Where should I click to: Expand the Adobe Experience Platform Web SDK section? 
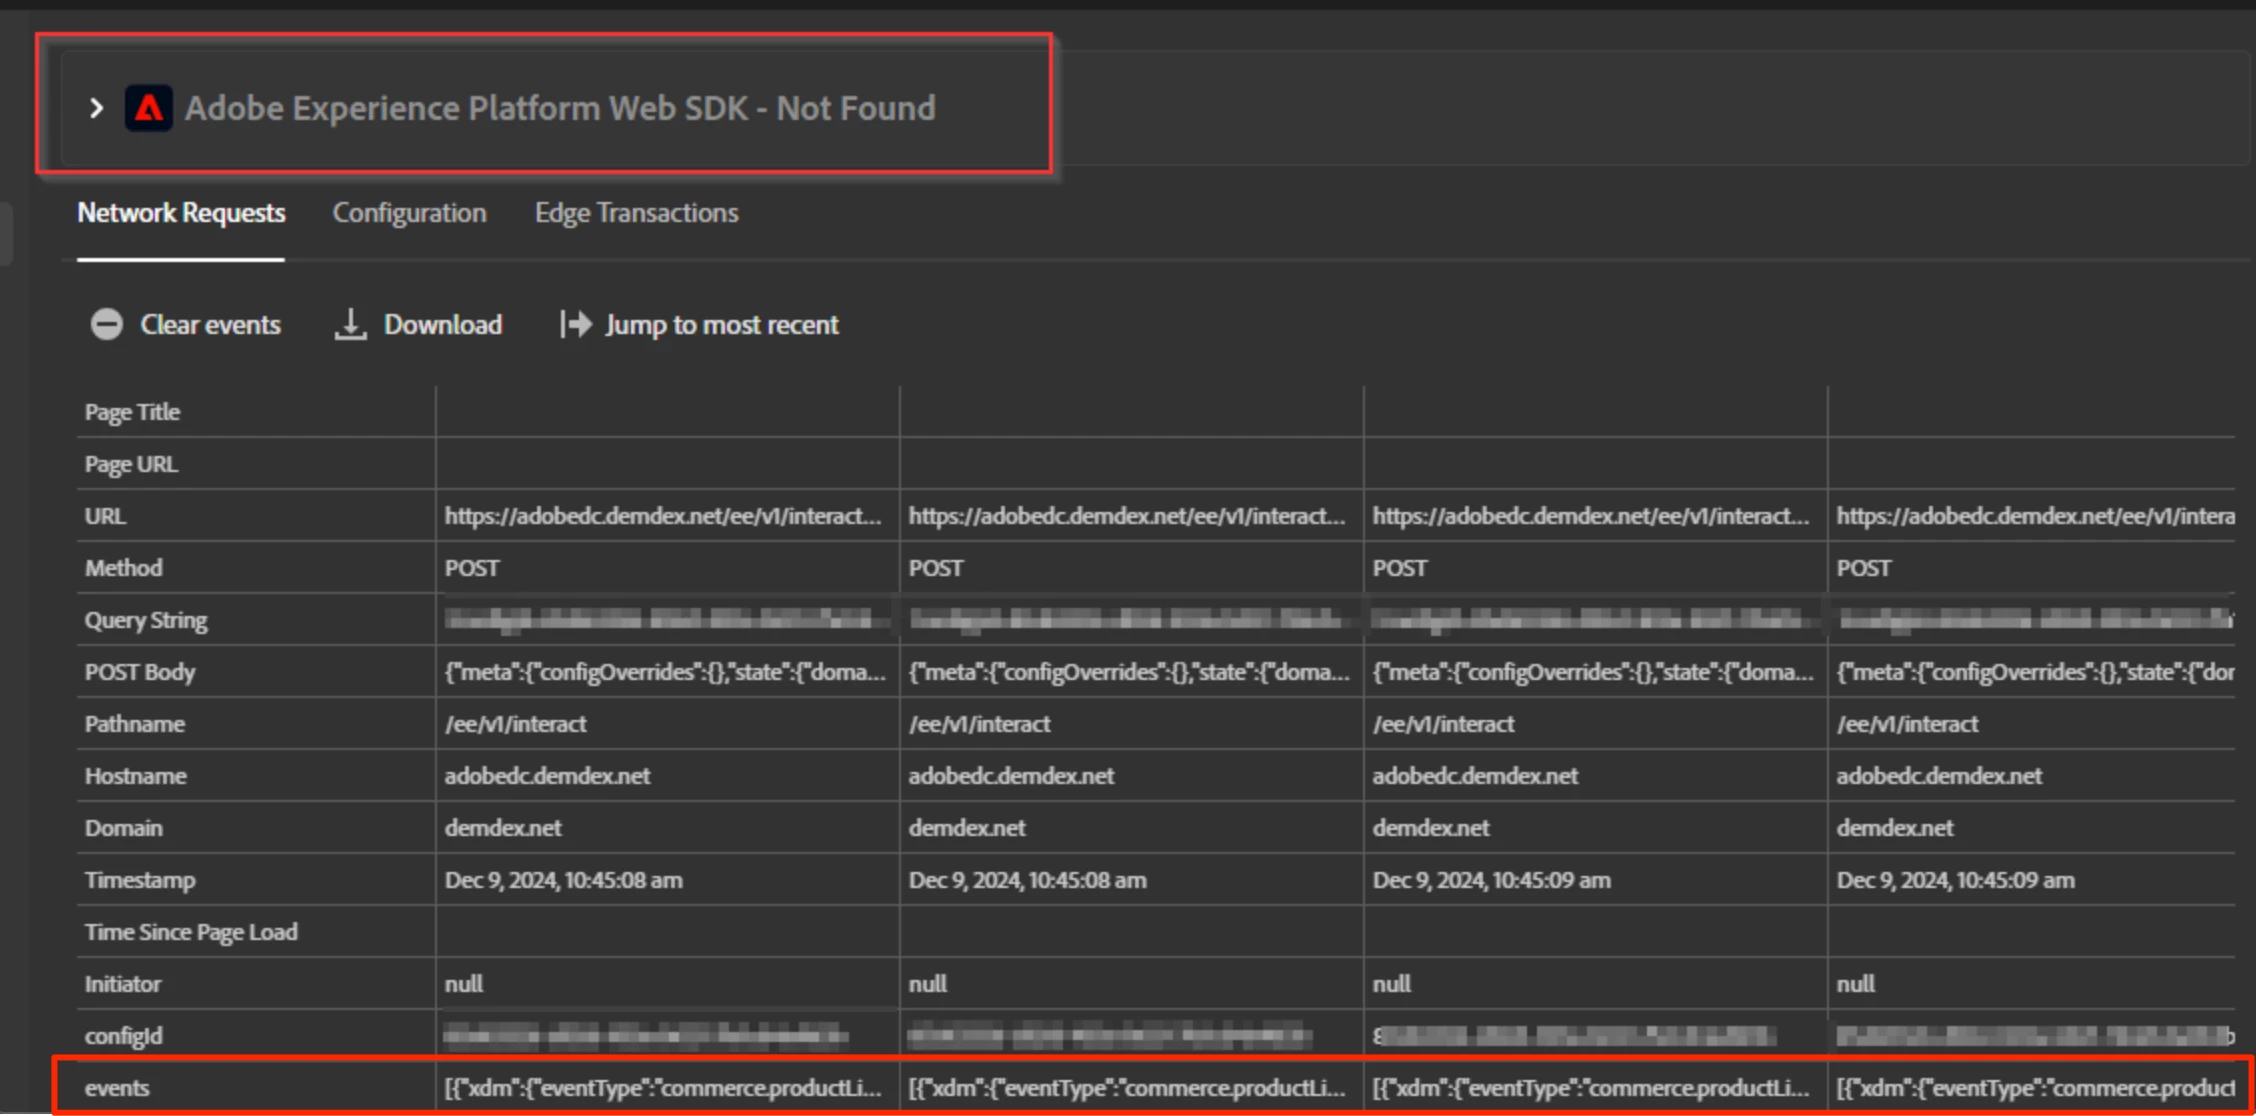96,108
